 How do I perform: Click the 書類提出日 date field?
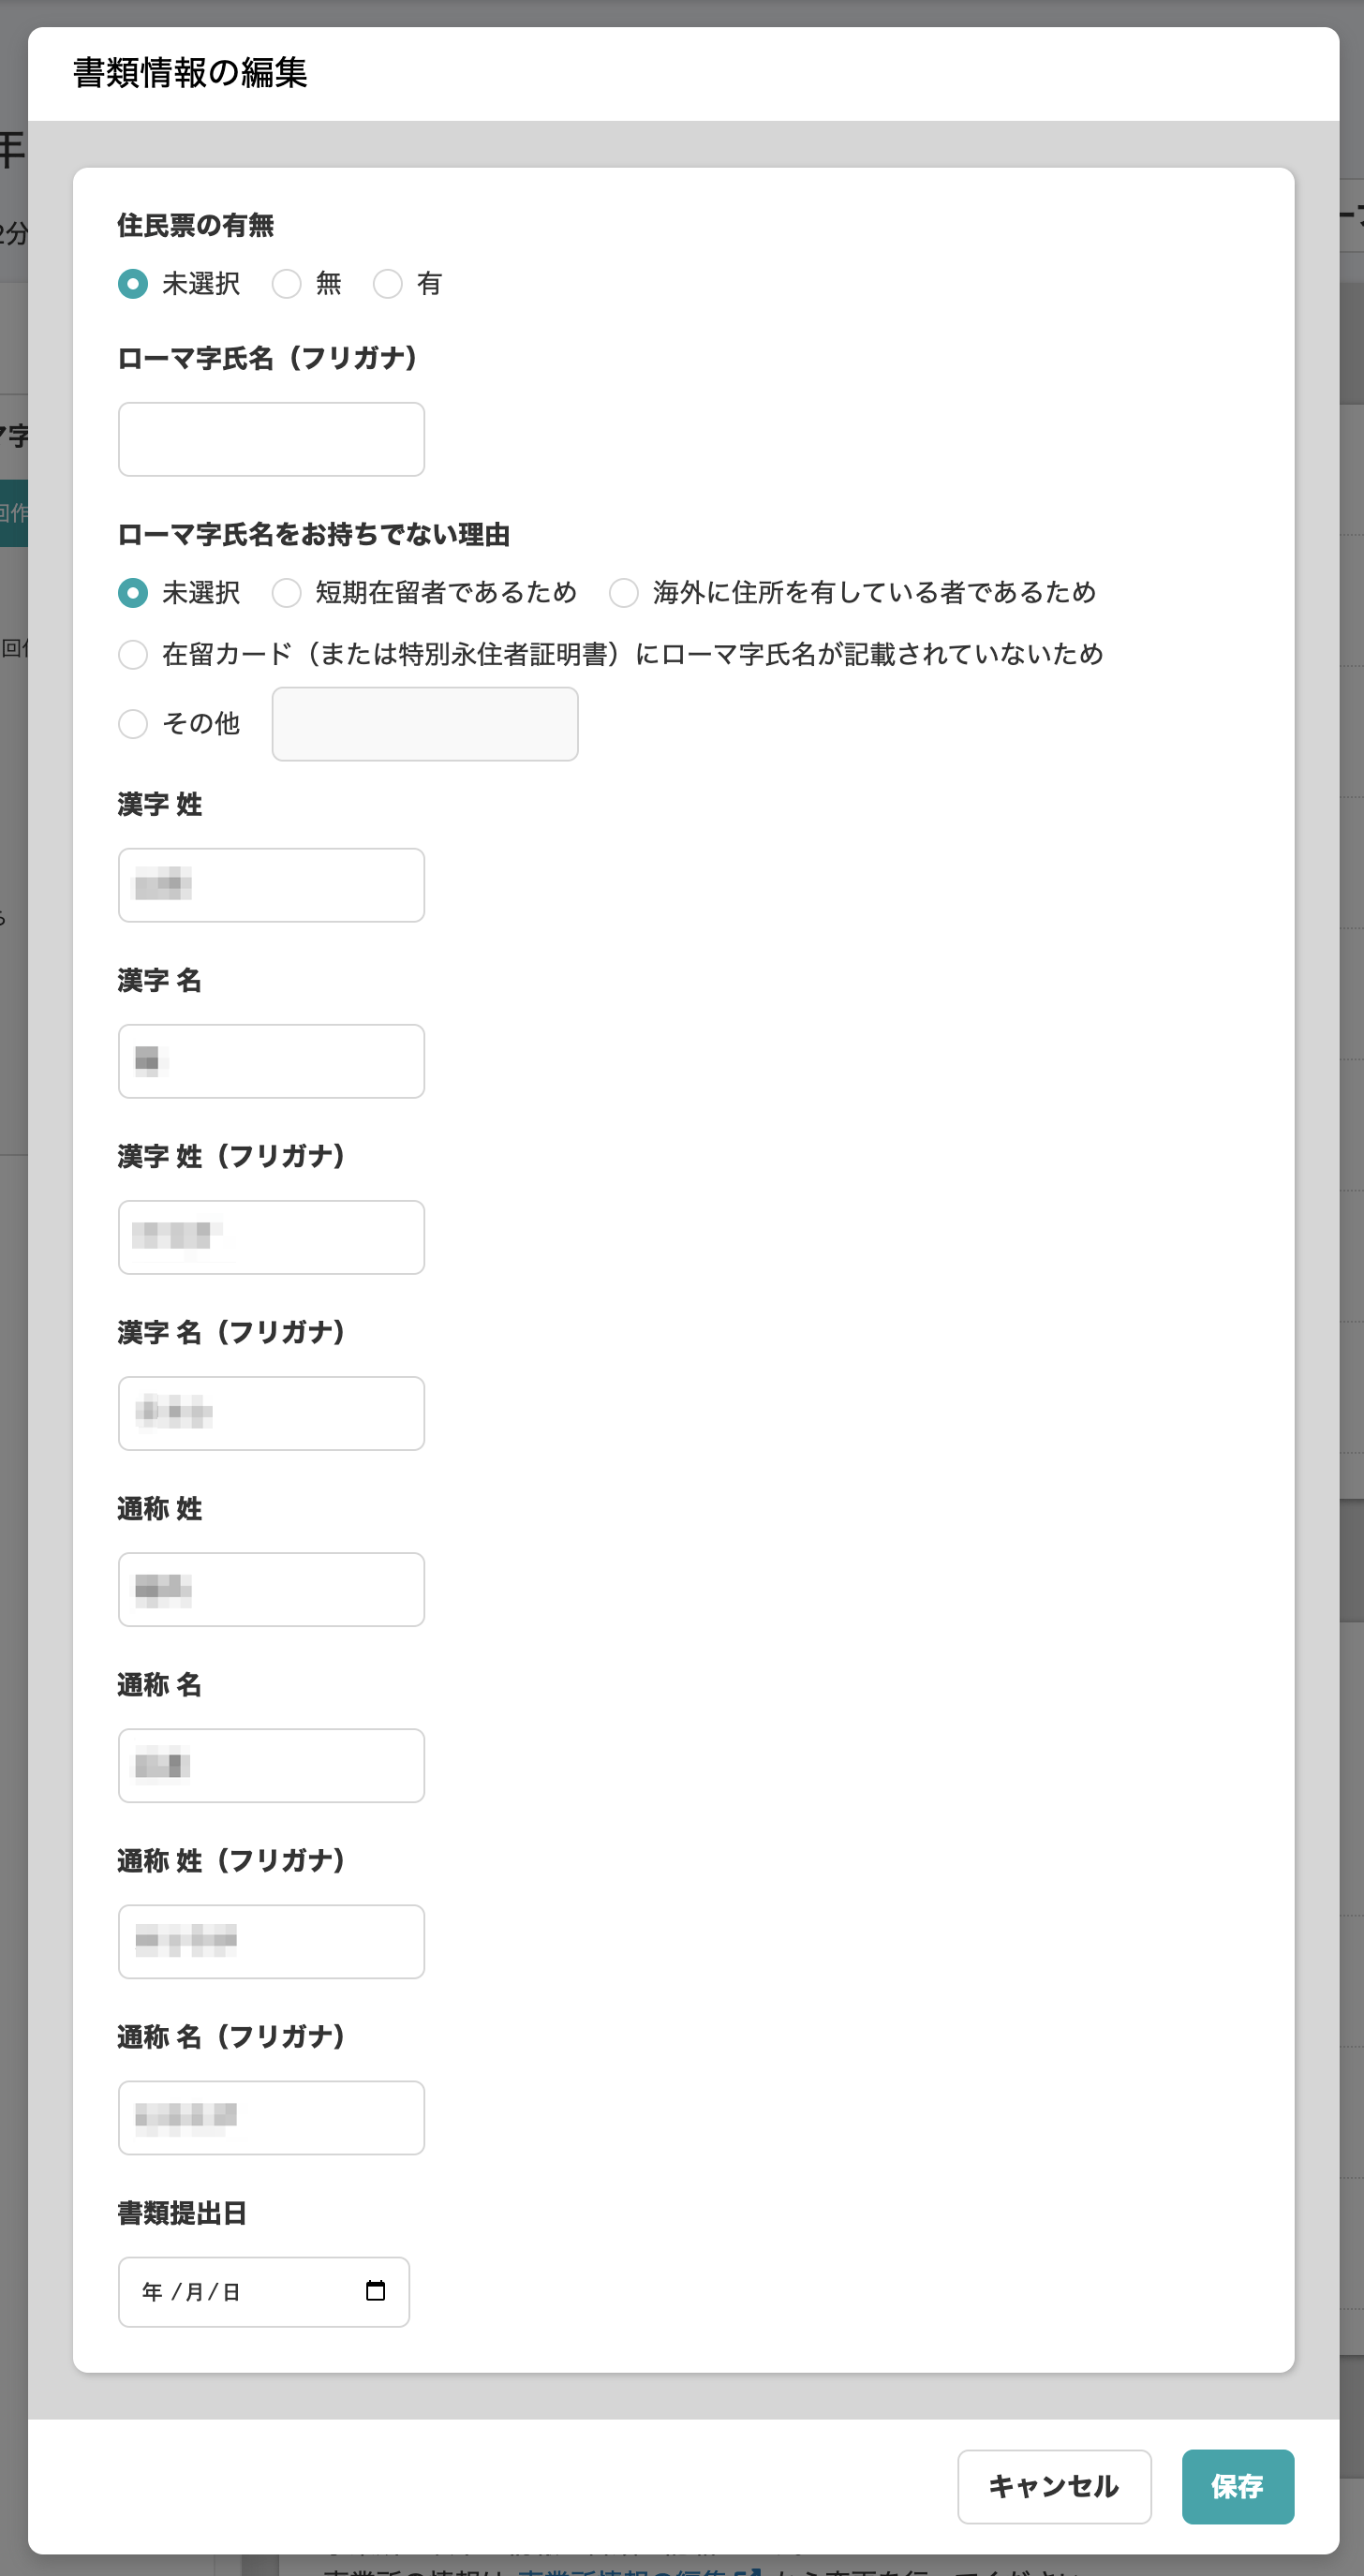click(x=264, y=2291)
